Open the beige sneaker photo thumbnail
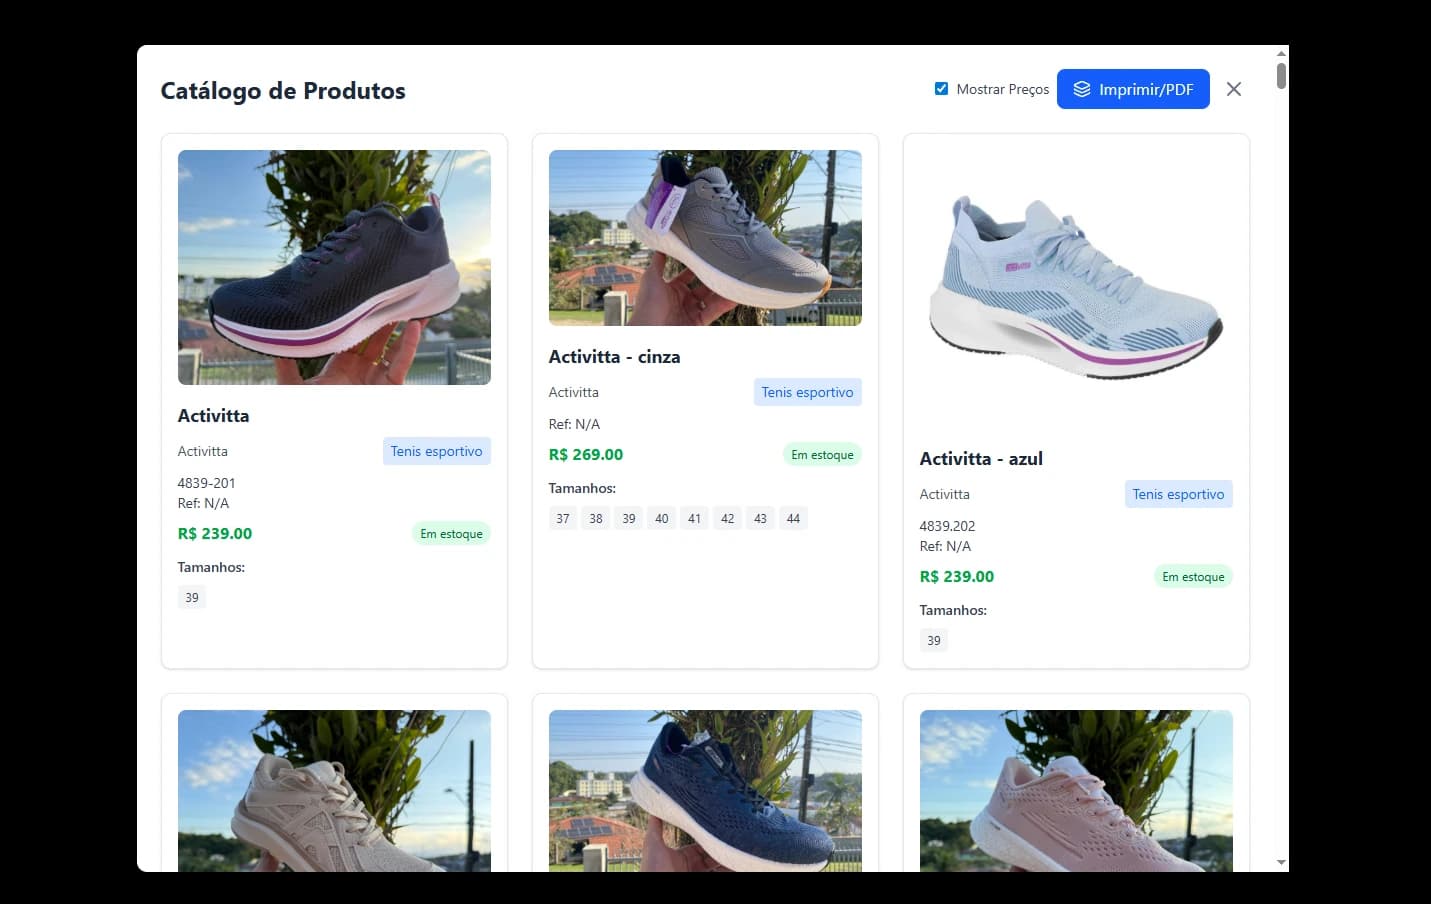Viewport: 1431px width, 904px height. pyautogui.click(x=334, y=790)
